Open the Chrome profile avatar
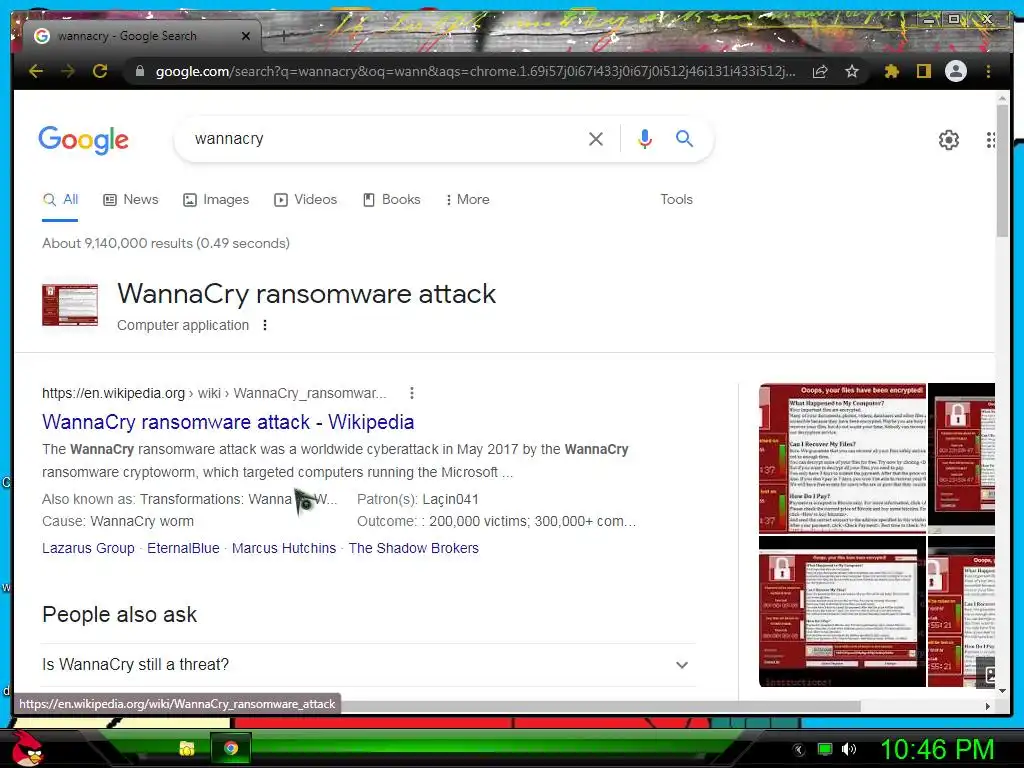Viewport: 1024px width, 768px height. [956, 71]
